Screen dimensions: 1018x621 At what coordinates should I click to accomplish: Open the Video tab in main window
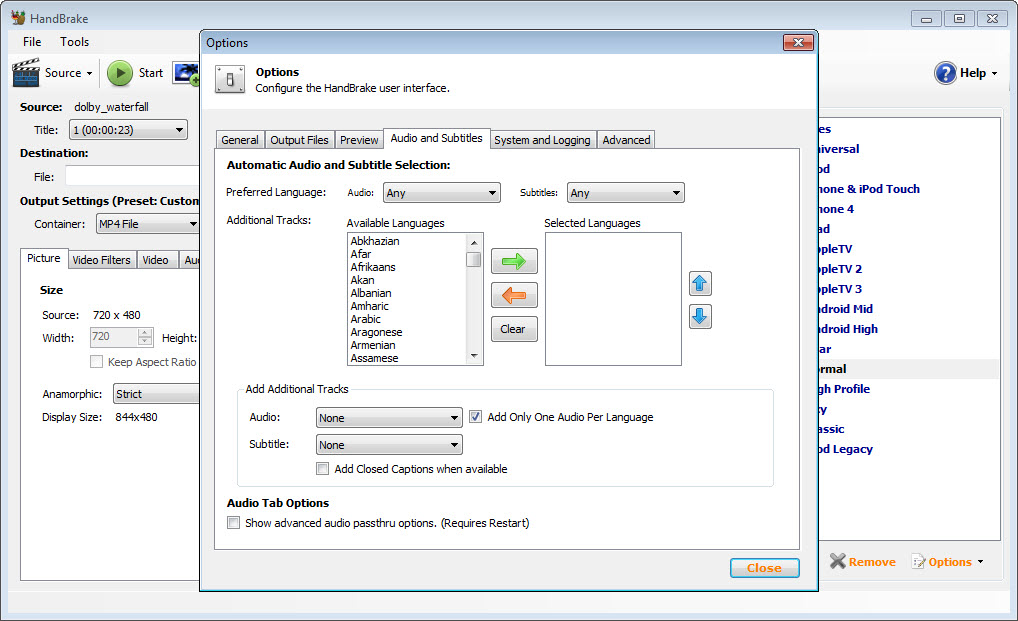tap(155, 260)
